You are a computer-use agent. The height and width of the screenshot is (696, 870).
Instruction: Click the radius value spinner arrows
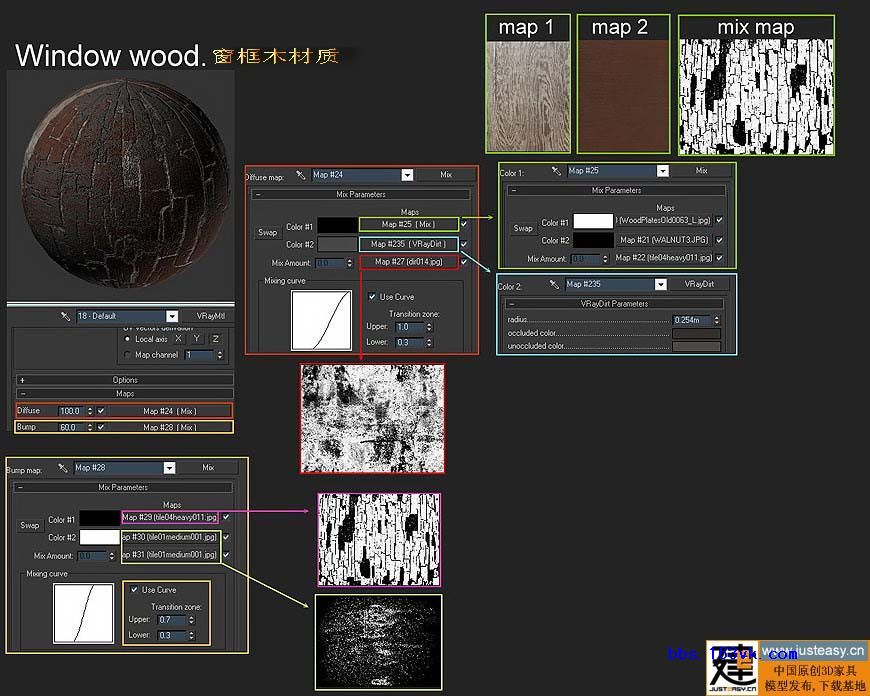[717, 320]
